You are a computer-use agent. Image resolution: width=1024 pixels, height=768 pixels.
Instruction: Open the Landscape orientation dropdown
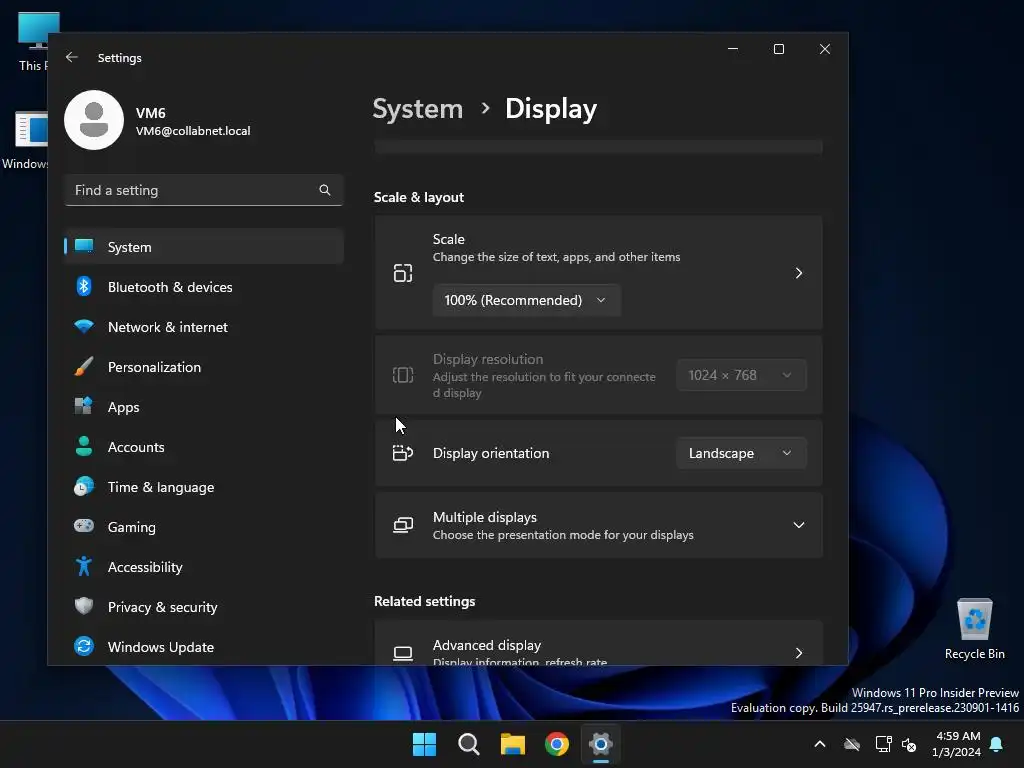(741, 453)
